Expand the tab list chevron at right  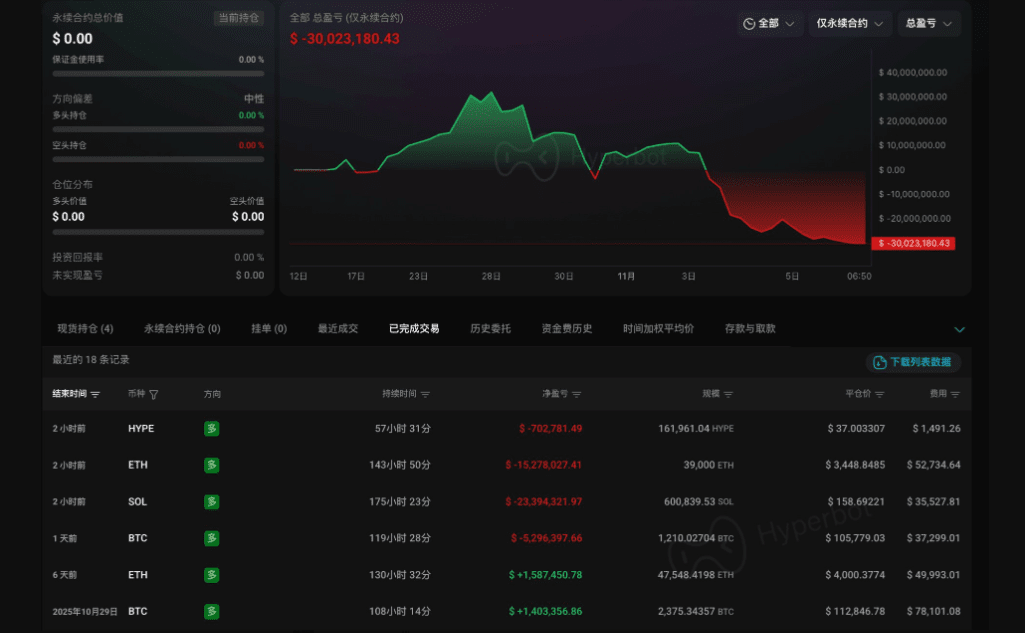pos(959,329)
